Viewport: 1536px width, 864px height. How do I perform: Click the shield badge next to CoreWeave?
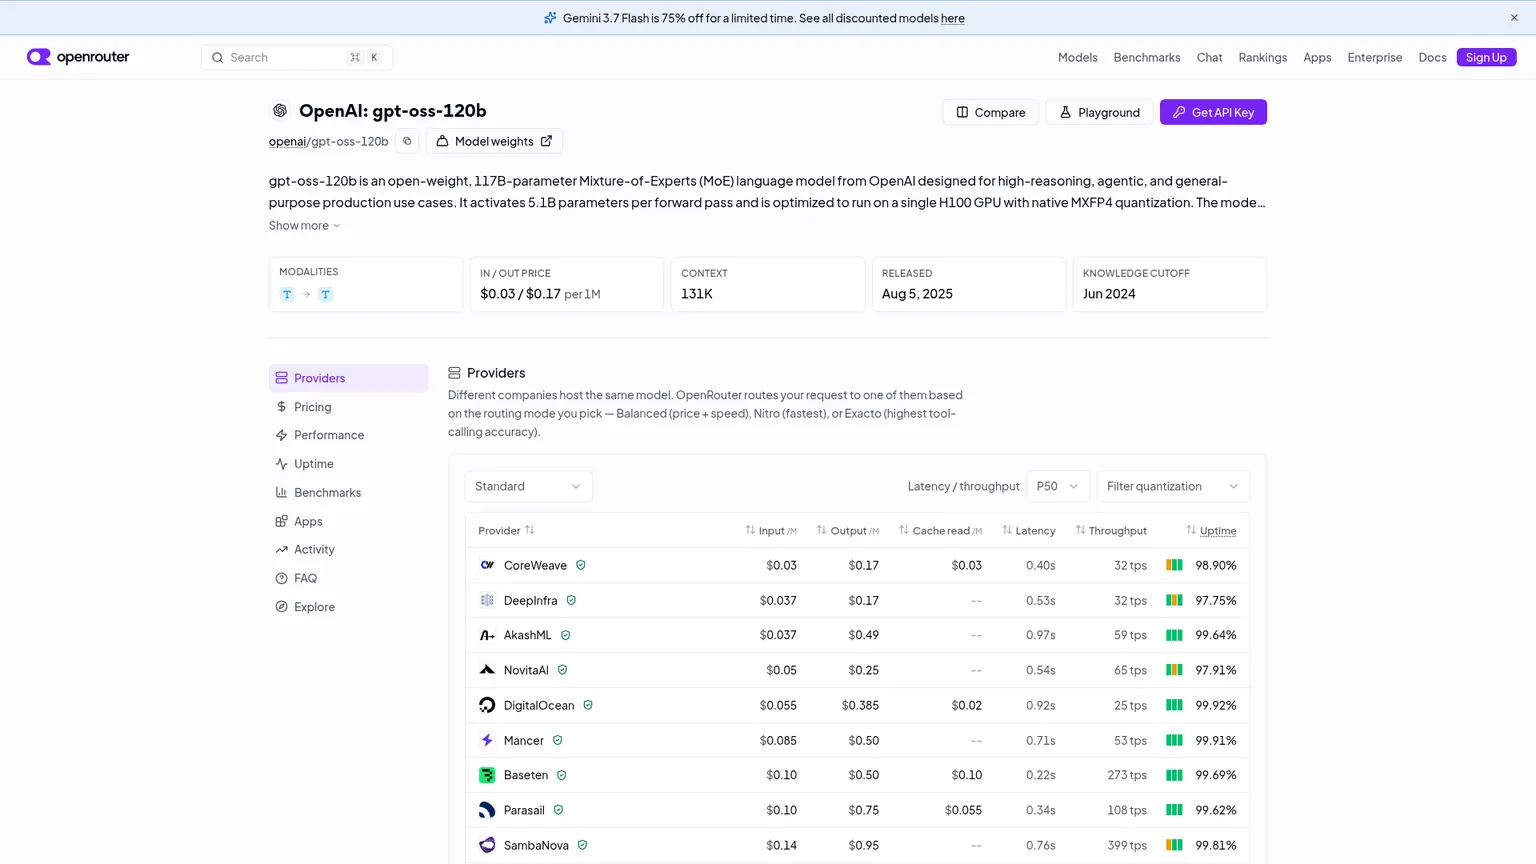(581, 565)
